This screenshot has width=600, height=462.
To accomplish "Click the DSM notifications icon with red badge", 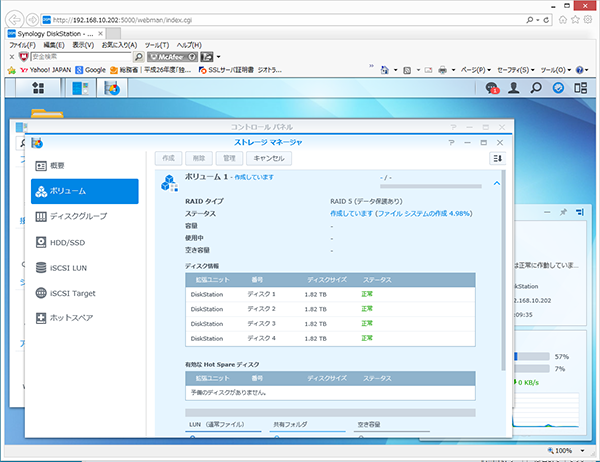I will click(x=492, y=89).
